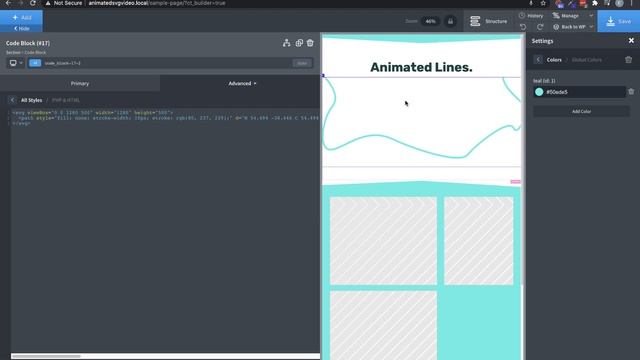Image resolution: width=640 pixels, height=360 pixels.
Task: Click the Add element button
Action: [21, 18]
